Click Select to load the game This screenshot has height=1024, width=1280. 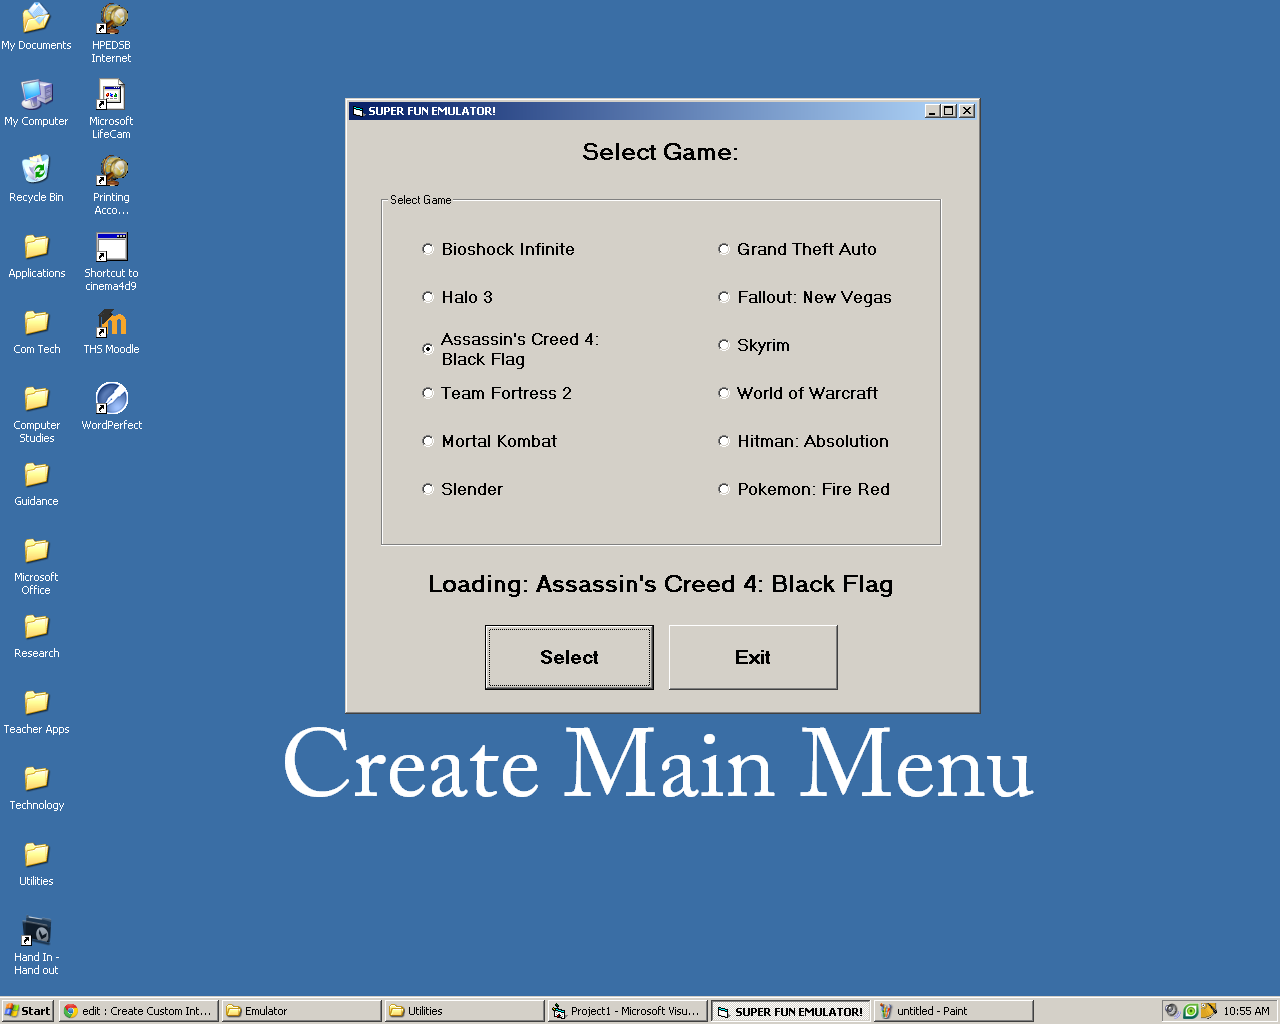pos(569,657)
